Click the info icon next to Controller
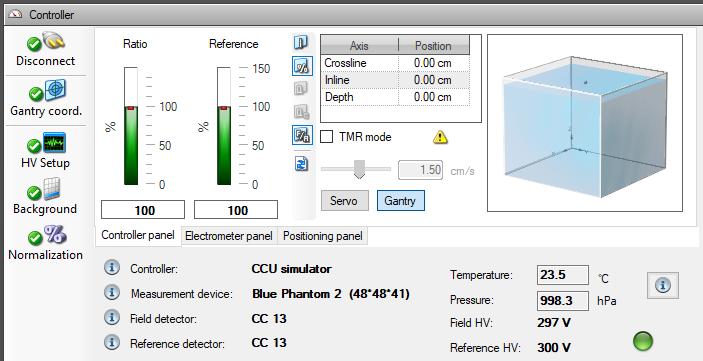Viewport: 703px width, 361px height. [112, 268]
